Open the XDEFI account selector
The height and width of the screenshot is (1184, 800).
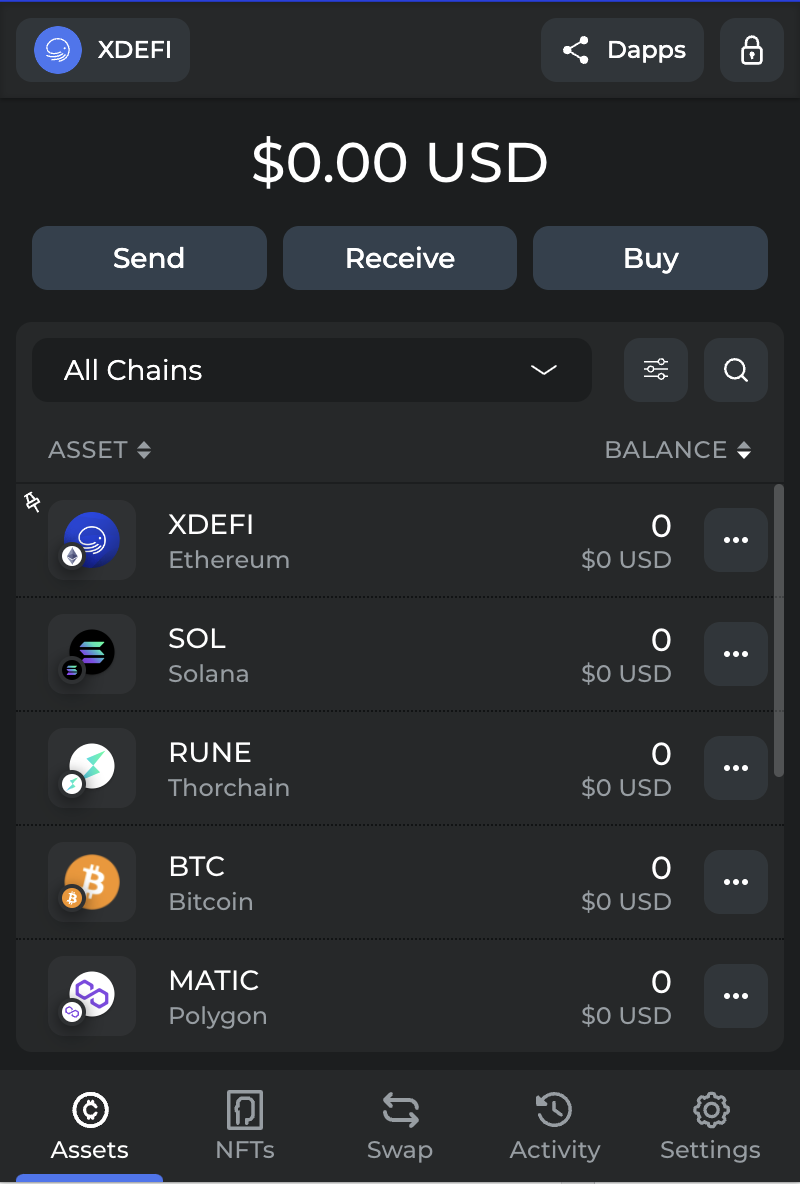(103, 50)
